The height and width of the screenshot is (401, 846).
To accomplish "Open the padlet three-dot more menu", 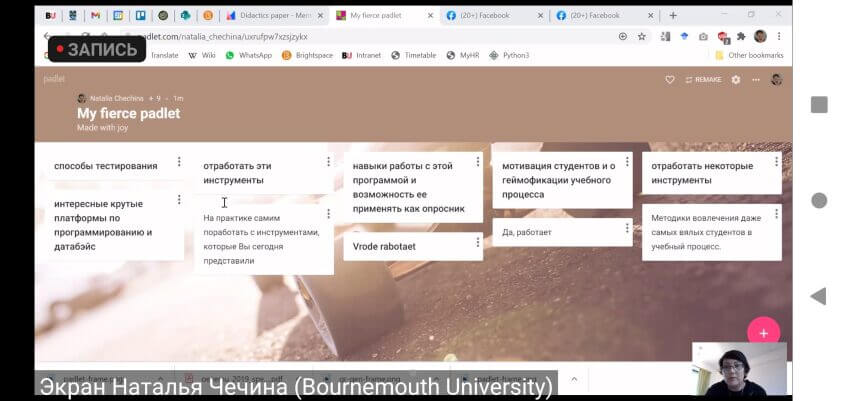I will [756, 79].
